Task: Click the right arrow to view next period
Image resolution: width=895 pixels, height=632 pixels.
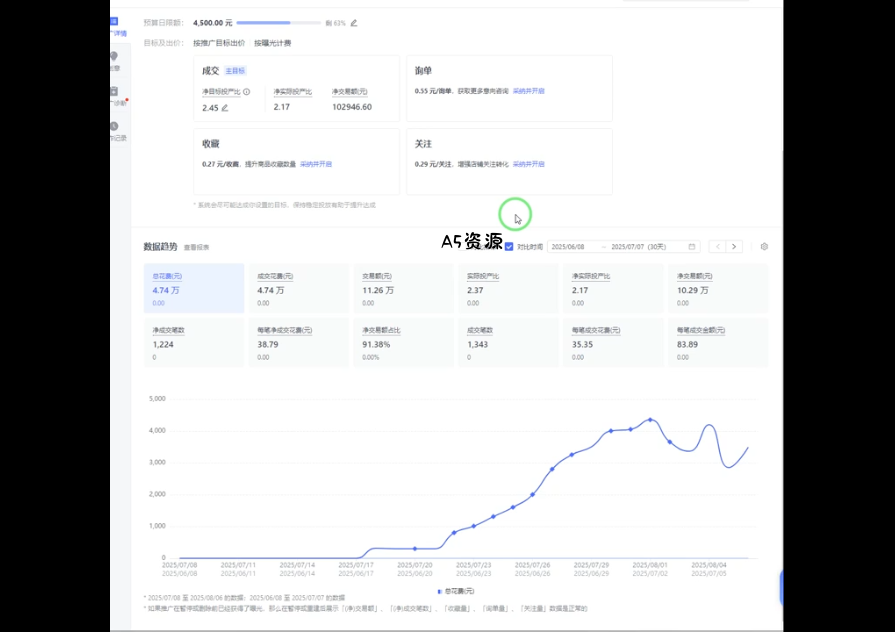Action: 735,246
